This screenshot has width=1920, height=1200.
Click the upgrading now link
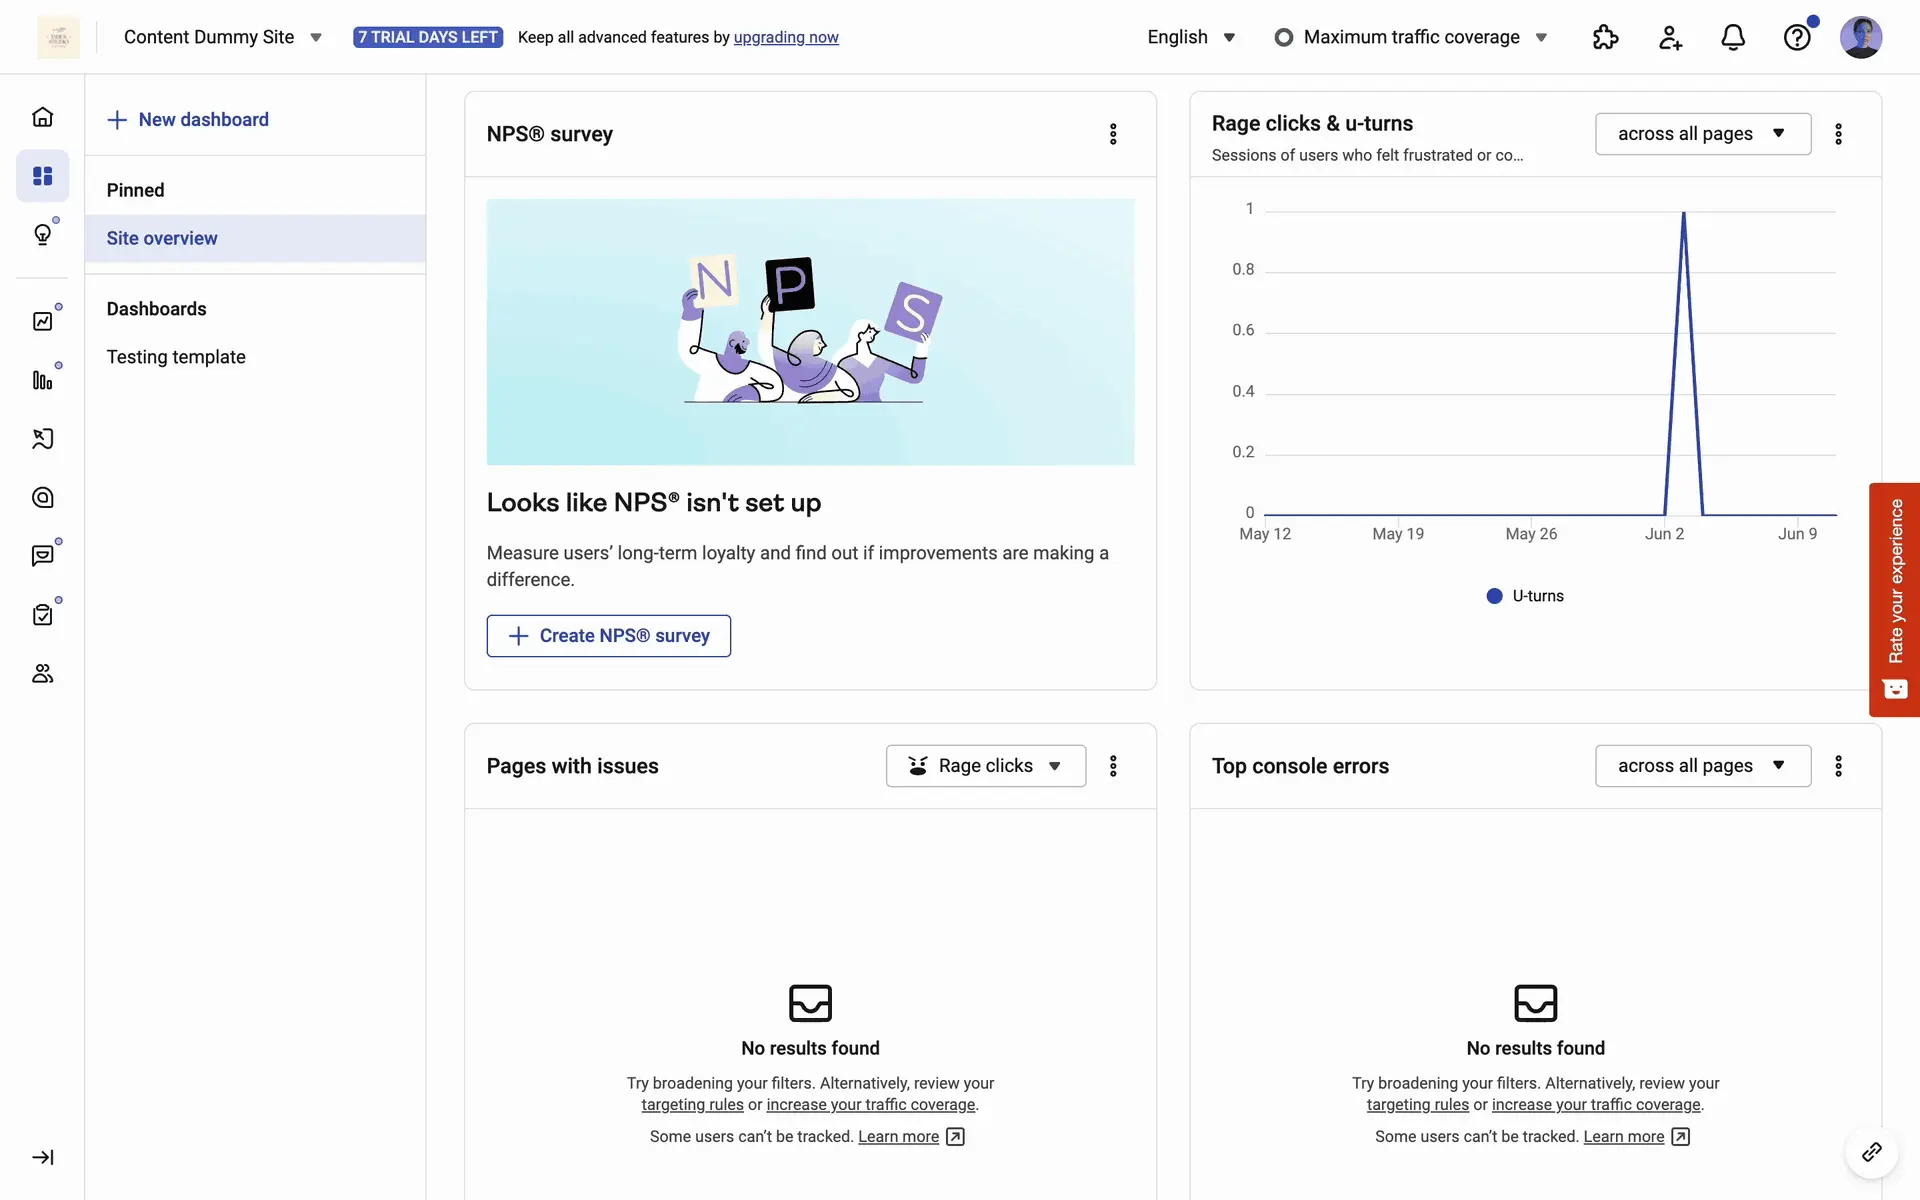786,37
